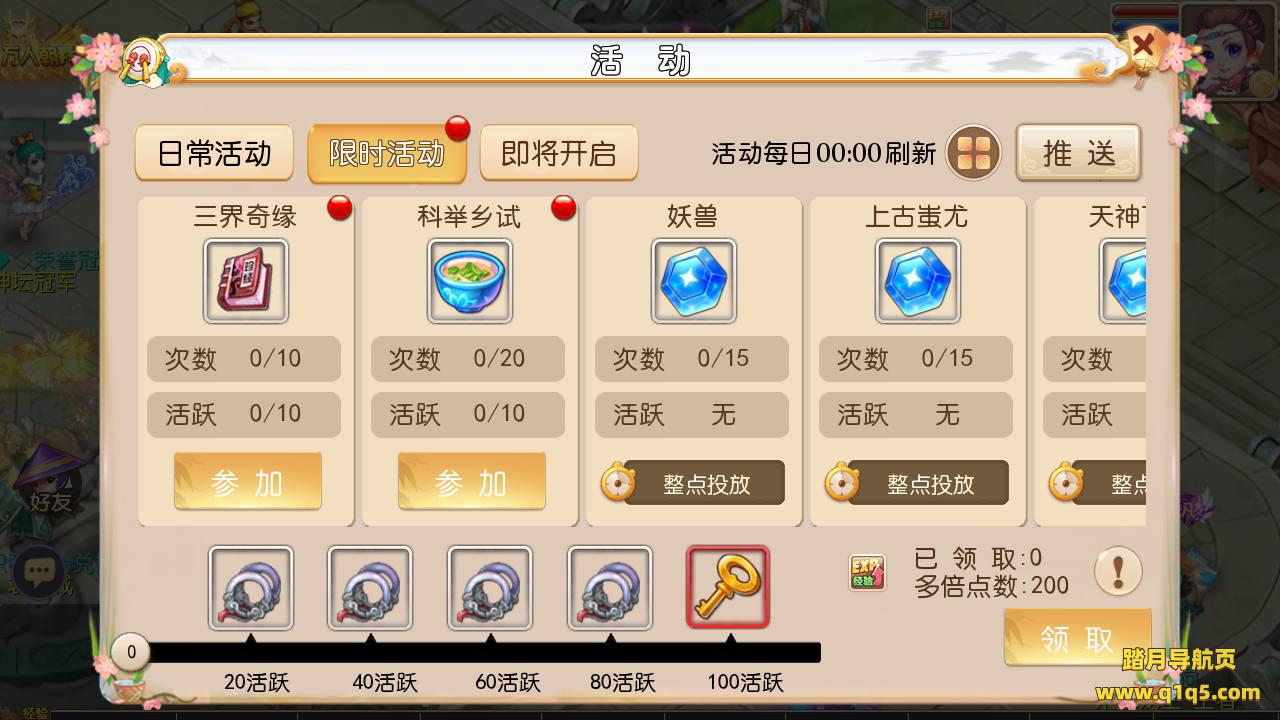
Task: Open the orange grid view icon
Action: coord(974,153)
